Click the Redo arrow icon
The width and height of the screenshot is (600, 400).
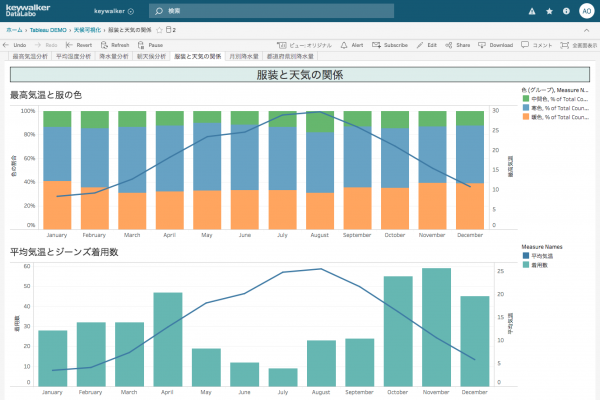pos(38,45)
